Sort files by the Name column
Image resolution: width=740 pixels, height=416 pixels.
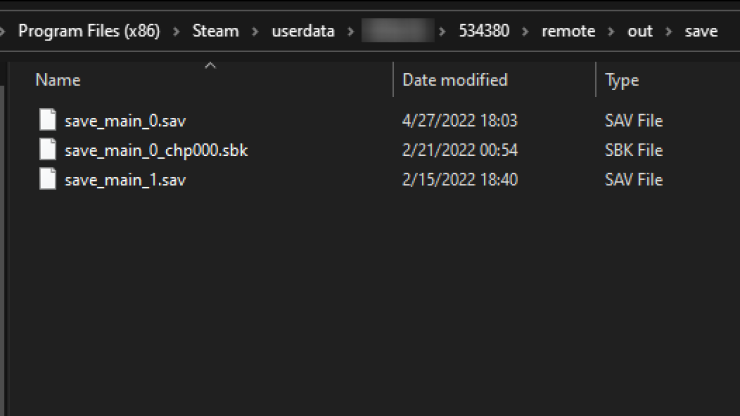[x=58, y=80]
